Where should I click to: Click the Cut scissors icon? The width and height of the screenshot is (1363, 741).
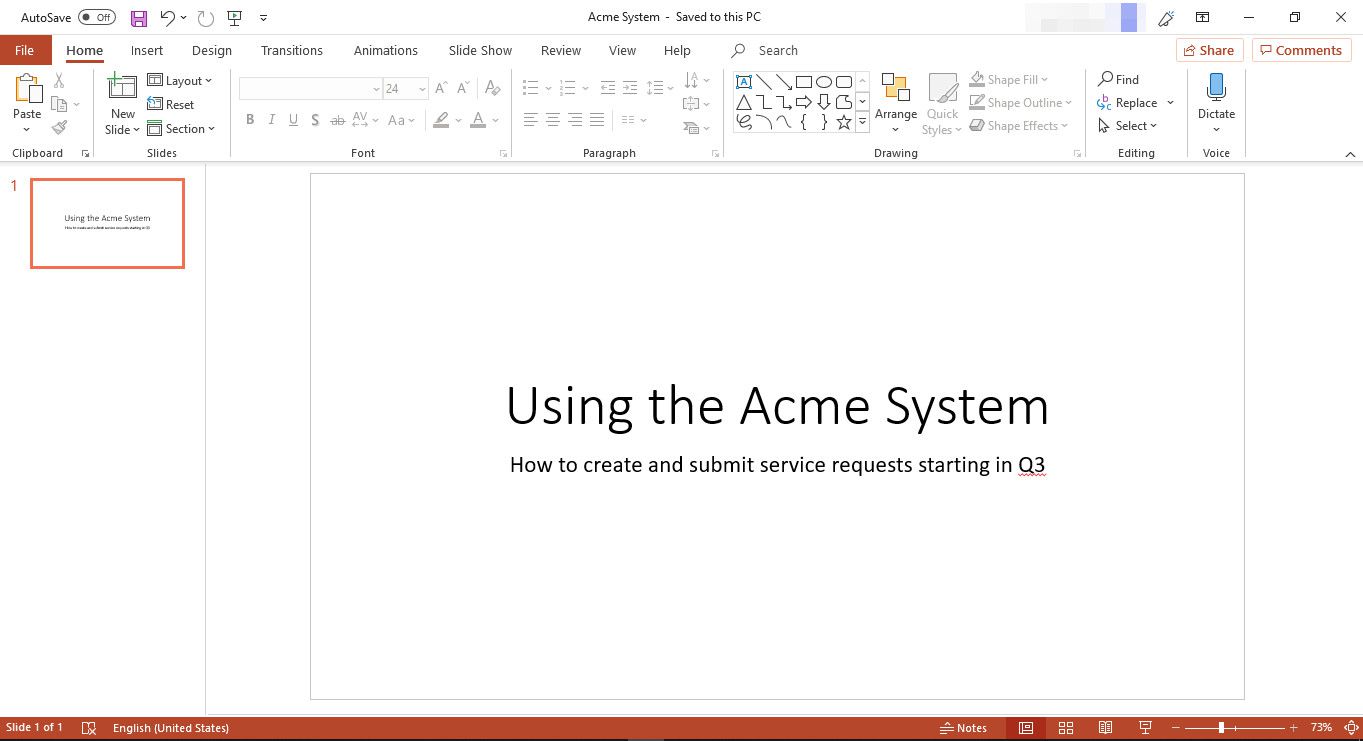pyautogui.click(x=59, y=80)
